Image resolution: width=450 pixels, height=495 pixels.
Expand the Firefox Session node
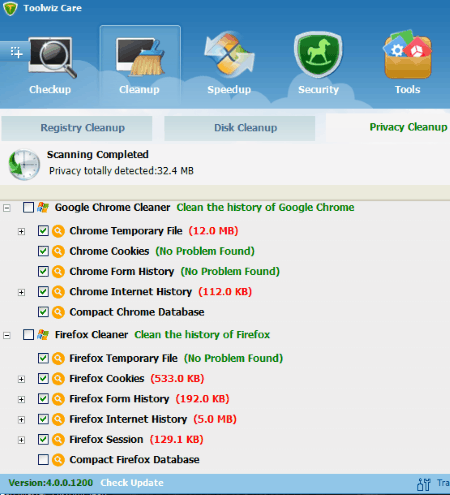tap(21, 440)
